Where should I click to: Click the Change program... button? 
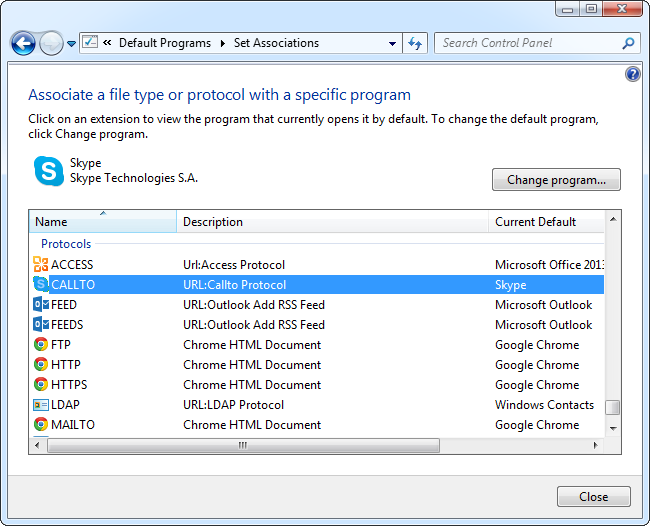pyautogui.click(x=556, y=180)
